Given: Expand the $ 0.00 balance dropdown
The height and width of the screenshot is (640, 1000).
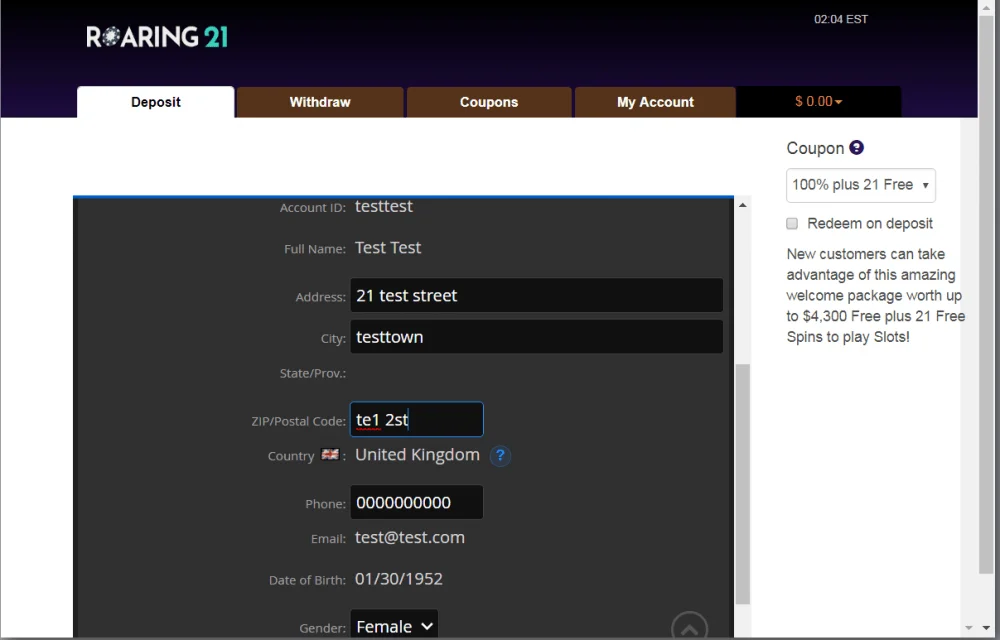Looking at the screenshot, I should (x=818, y=102).
